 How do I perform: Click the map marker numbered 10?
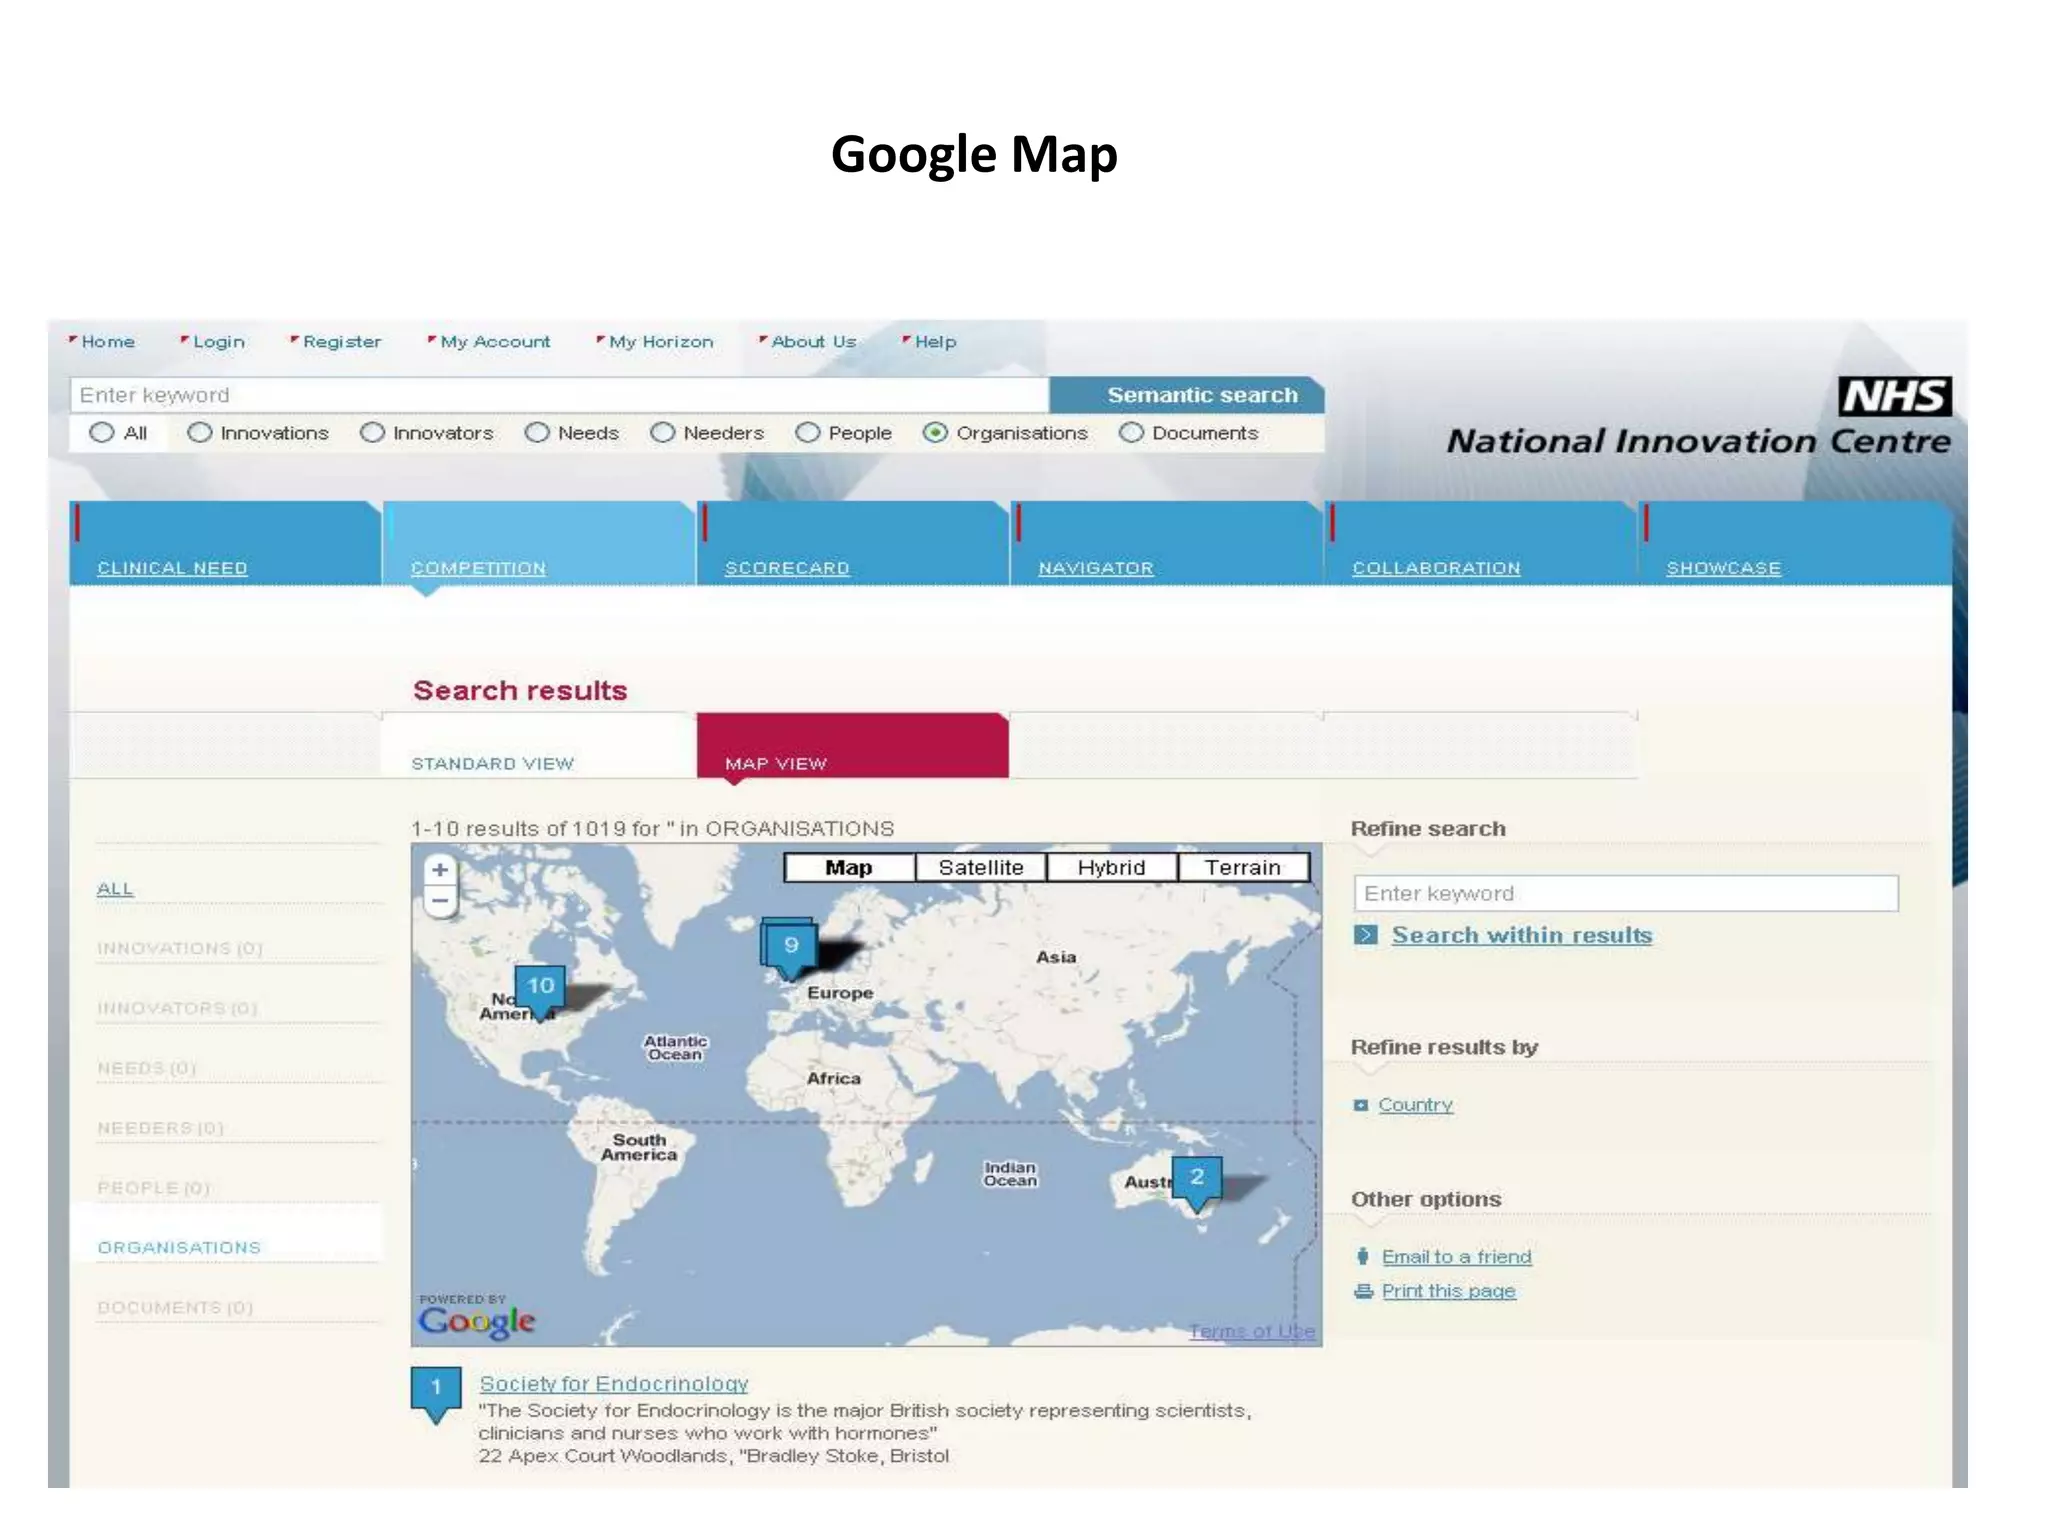click(x=540, y=987)
